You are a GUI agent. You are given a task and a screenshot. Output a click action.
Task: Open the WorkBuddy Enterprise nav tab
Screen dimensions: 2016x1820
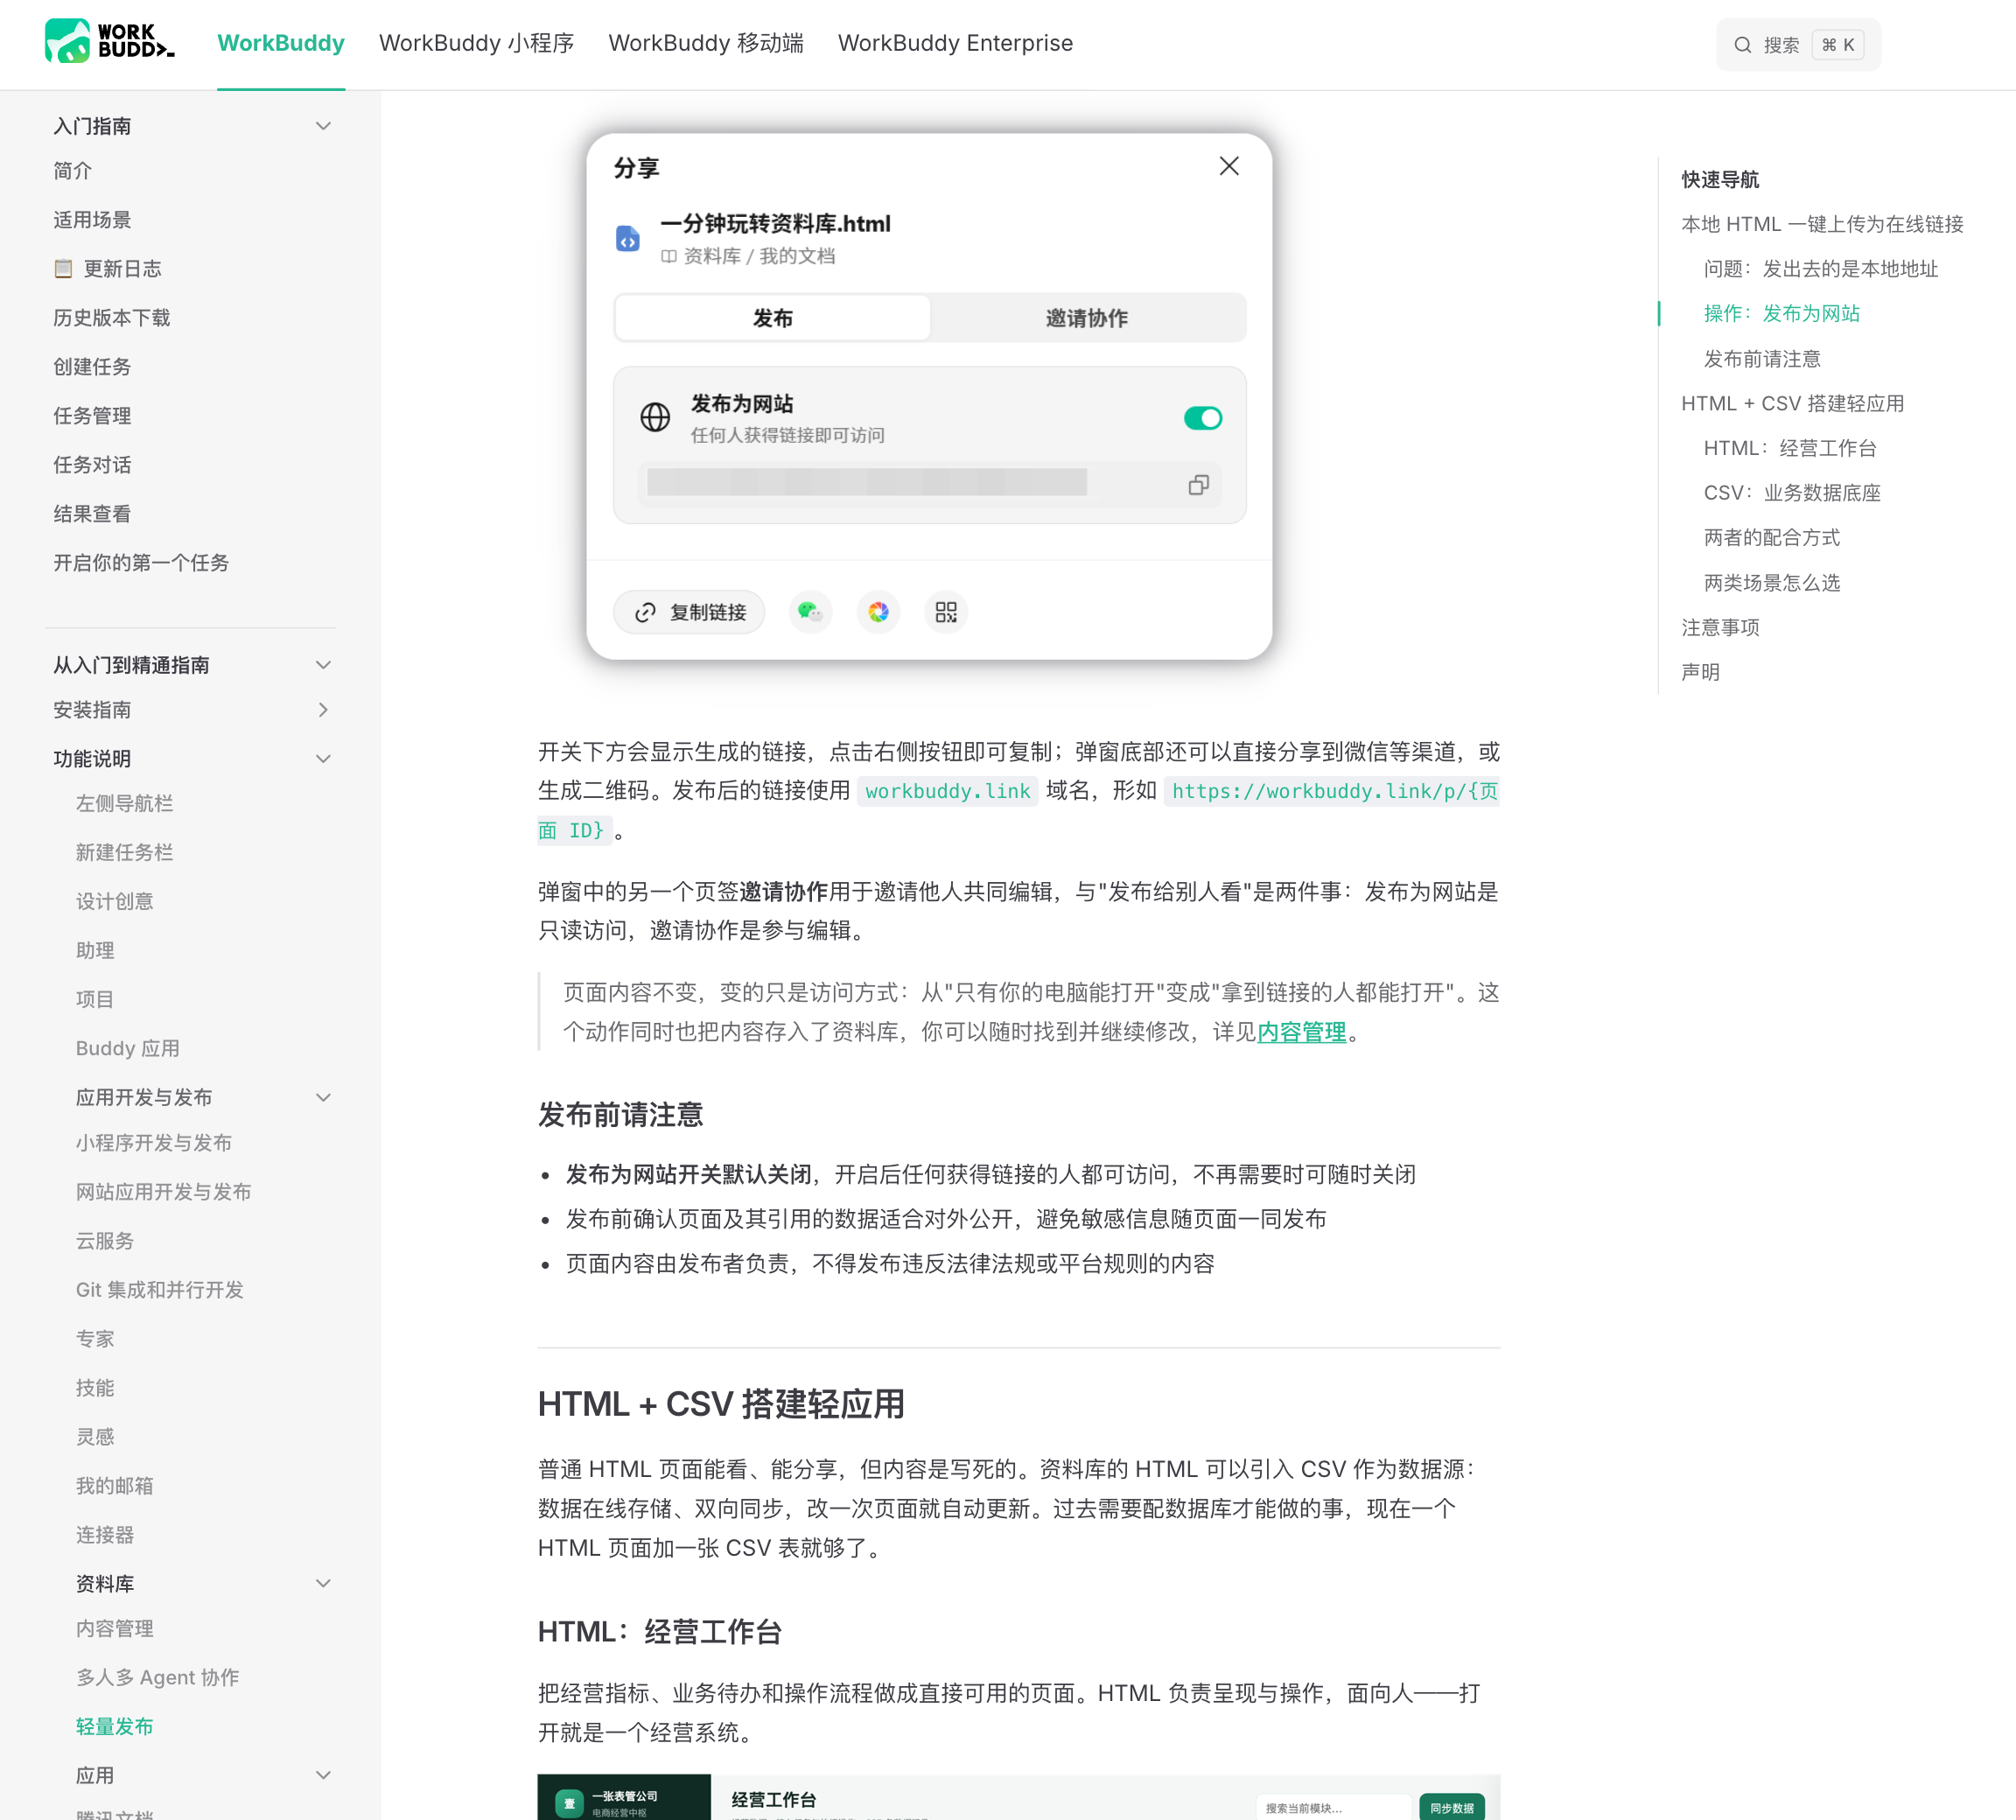click(x=955, y=43)
